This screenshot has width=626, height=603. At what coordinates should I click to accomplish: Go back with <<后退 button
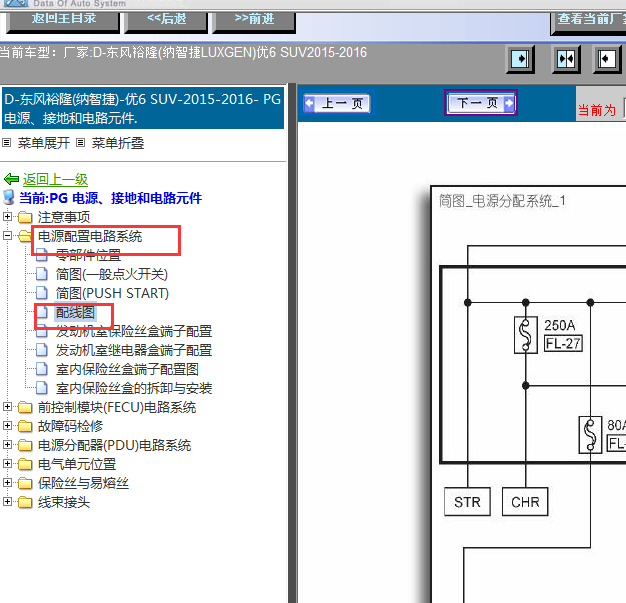pos(166,21)
